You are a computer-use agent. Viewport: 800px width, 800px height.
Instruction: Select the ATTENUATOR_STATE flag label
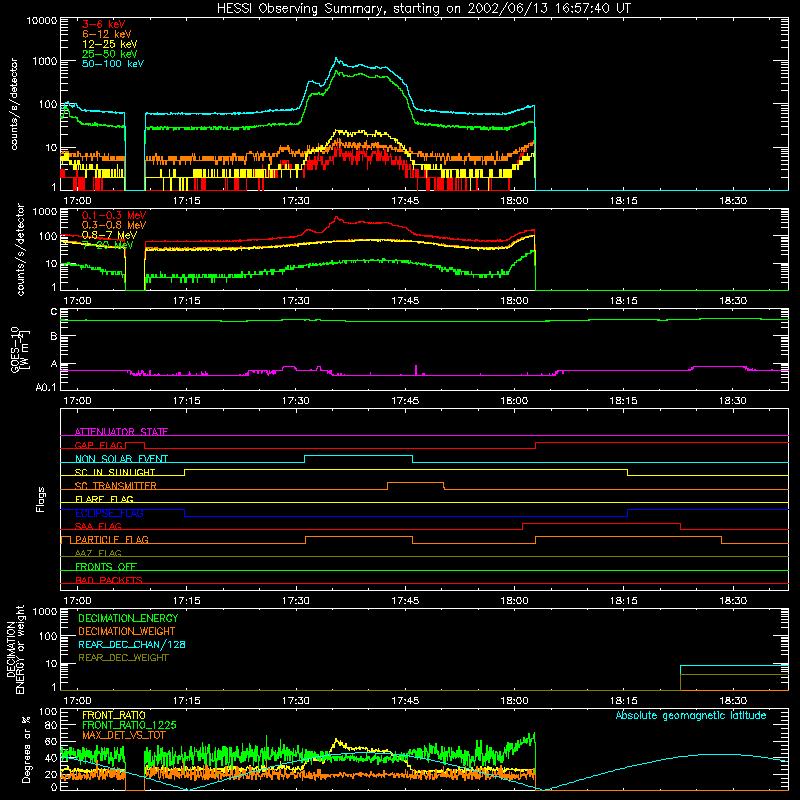point(121,432)
